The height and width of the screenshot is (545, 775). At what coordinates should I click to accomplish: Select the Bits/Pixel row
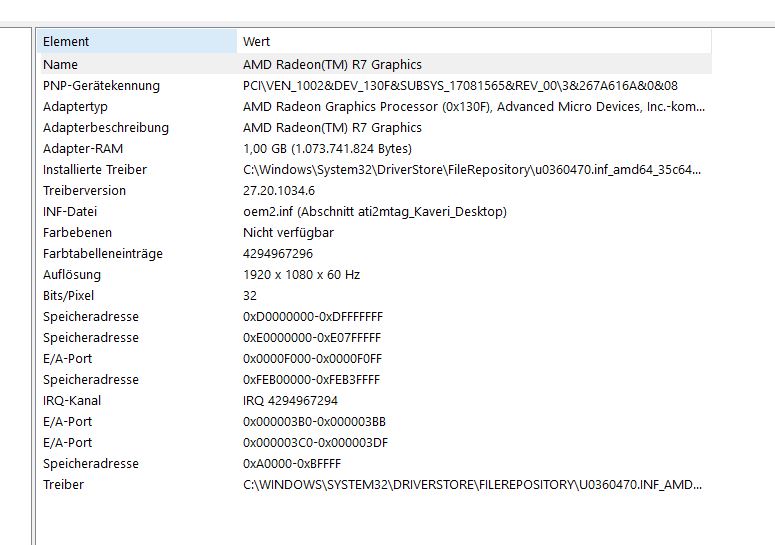pyautogui.click(x=68, y=295)
